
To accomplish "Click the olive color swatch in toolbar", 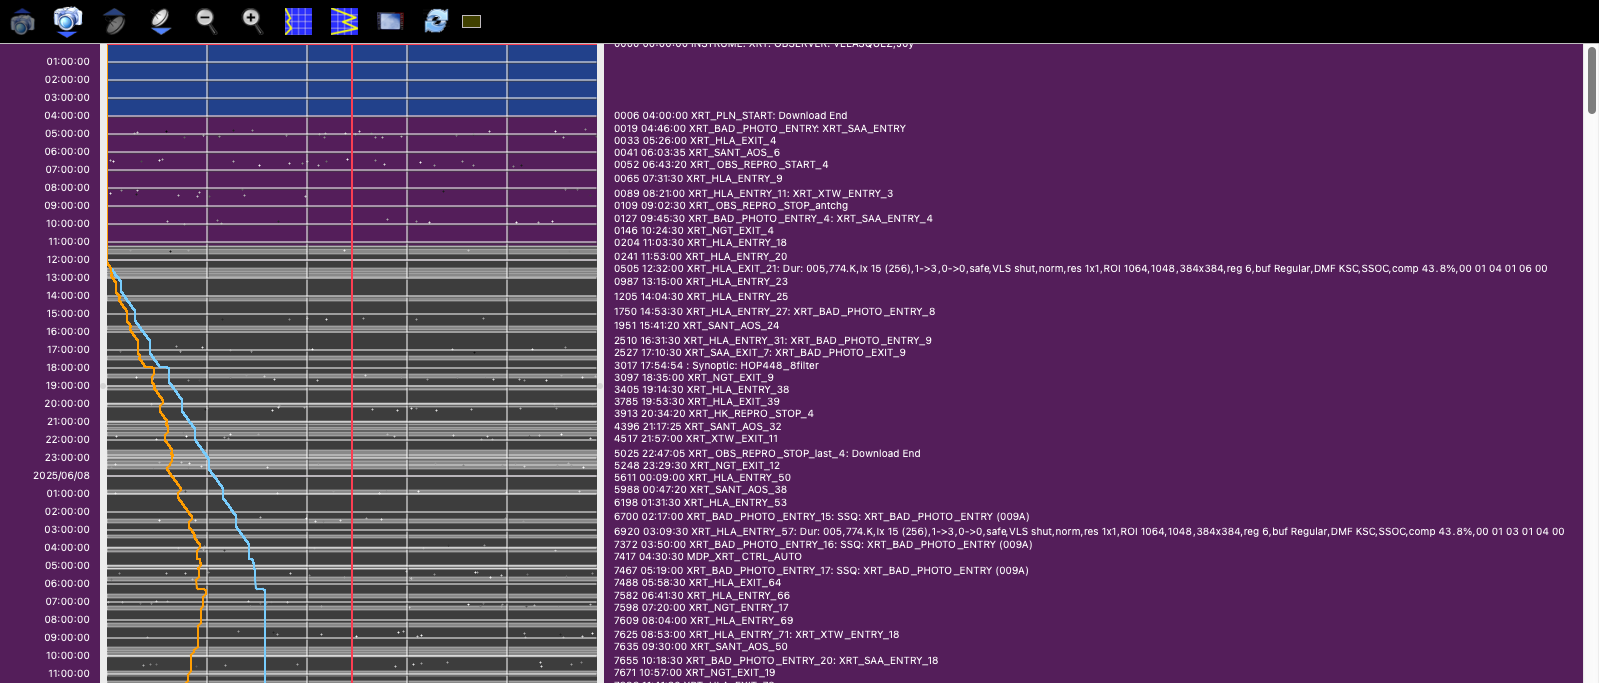I will pos(472,21).
